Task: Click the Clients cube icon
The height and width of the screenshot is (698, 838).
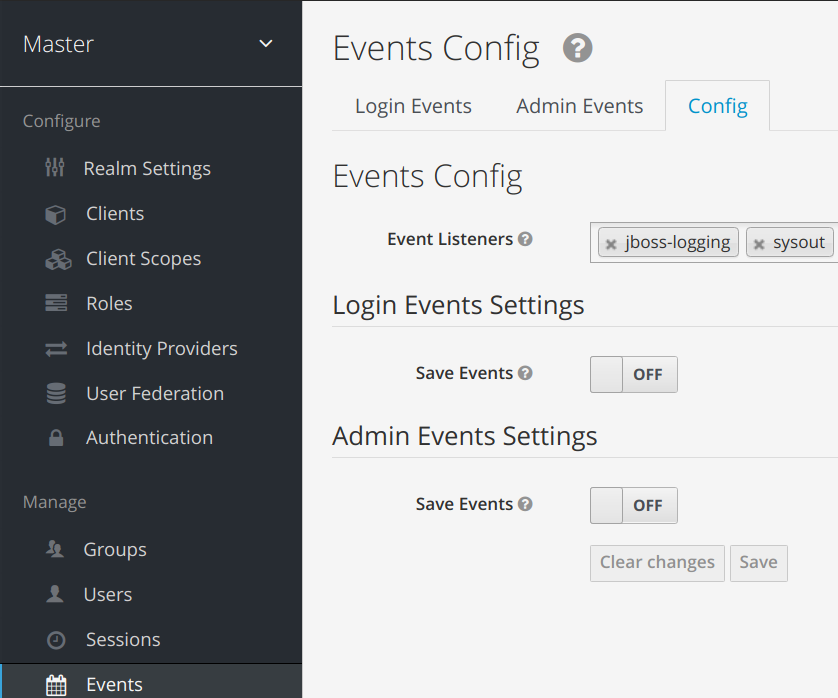Action: (x=56, y=214)
